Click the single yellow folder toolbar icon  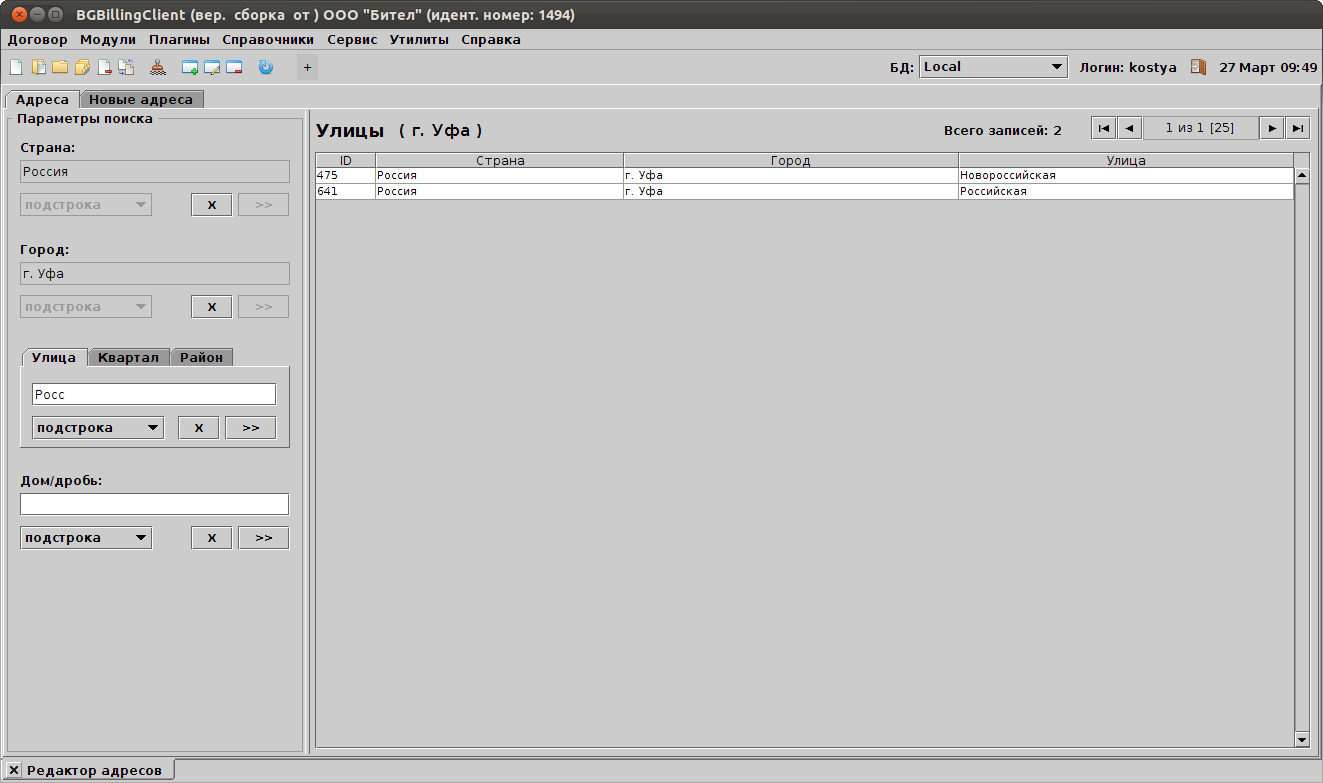(60, 68)
